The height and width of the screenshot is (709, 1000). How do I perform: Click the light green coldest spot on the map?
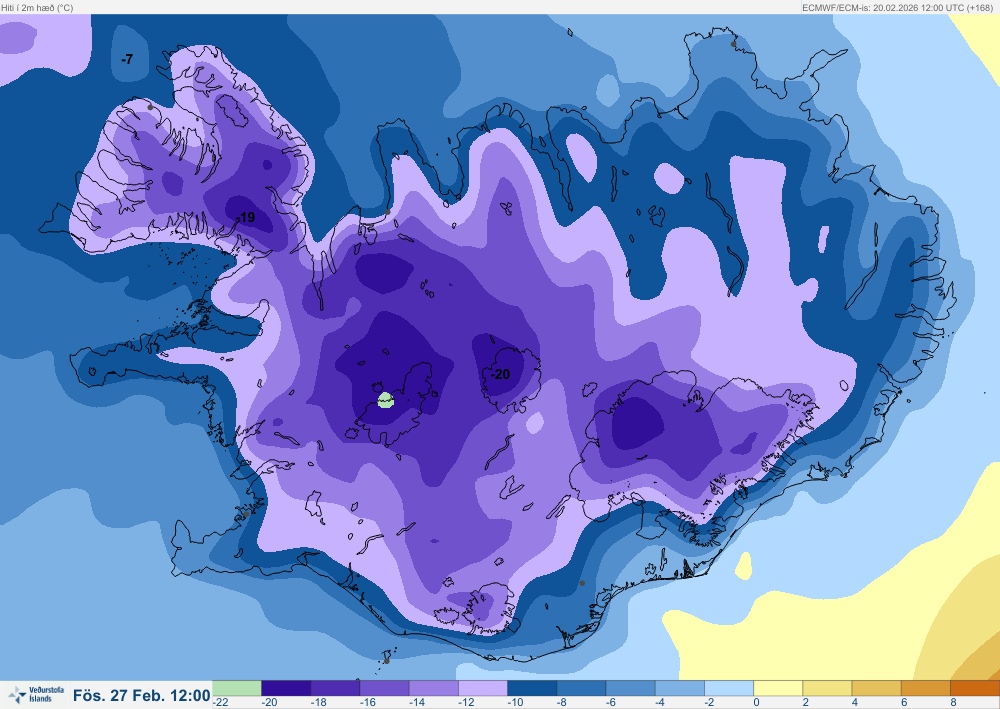pos(386,400)
